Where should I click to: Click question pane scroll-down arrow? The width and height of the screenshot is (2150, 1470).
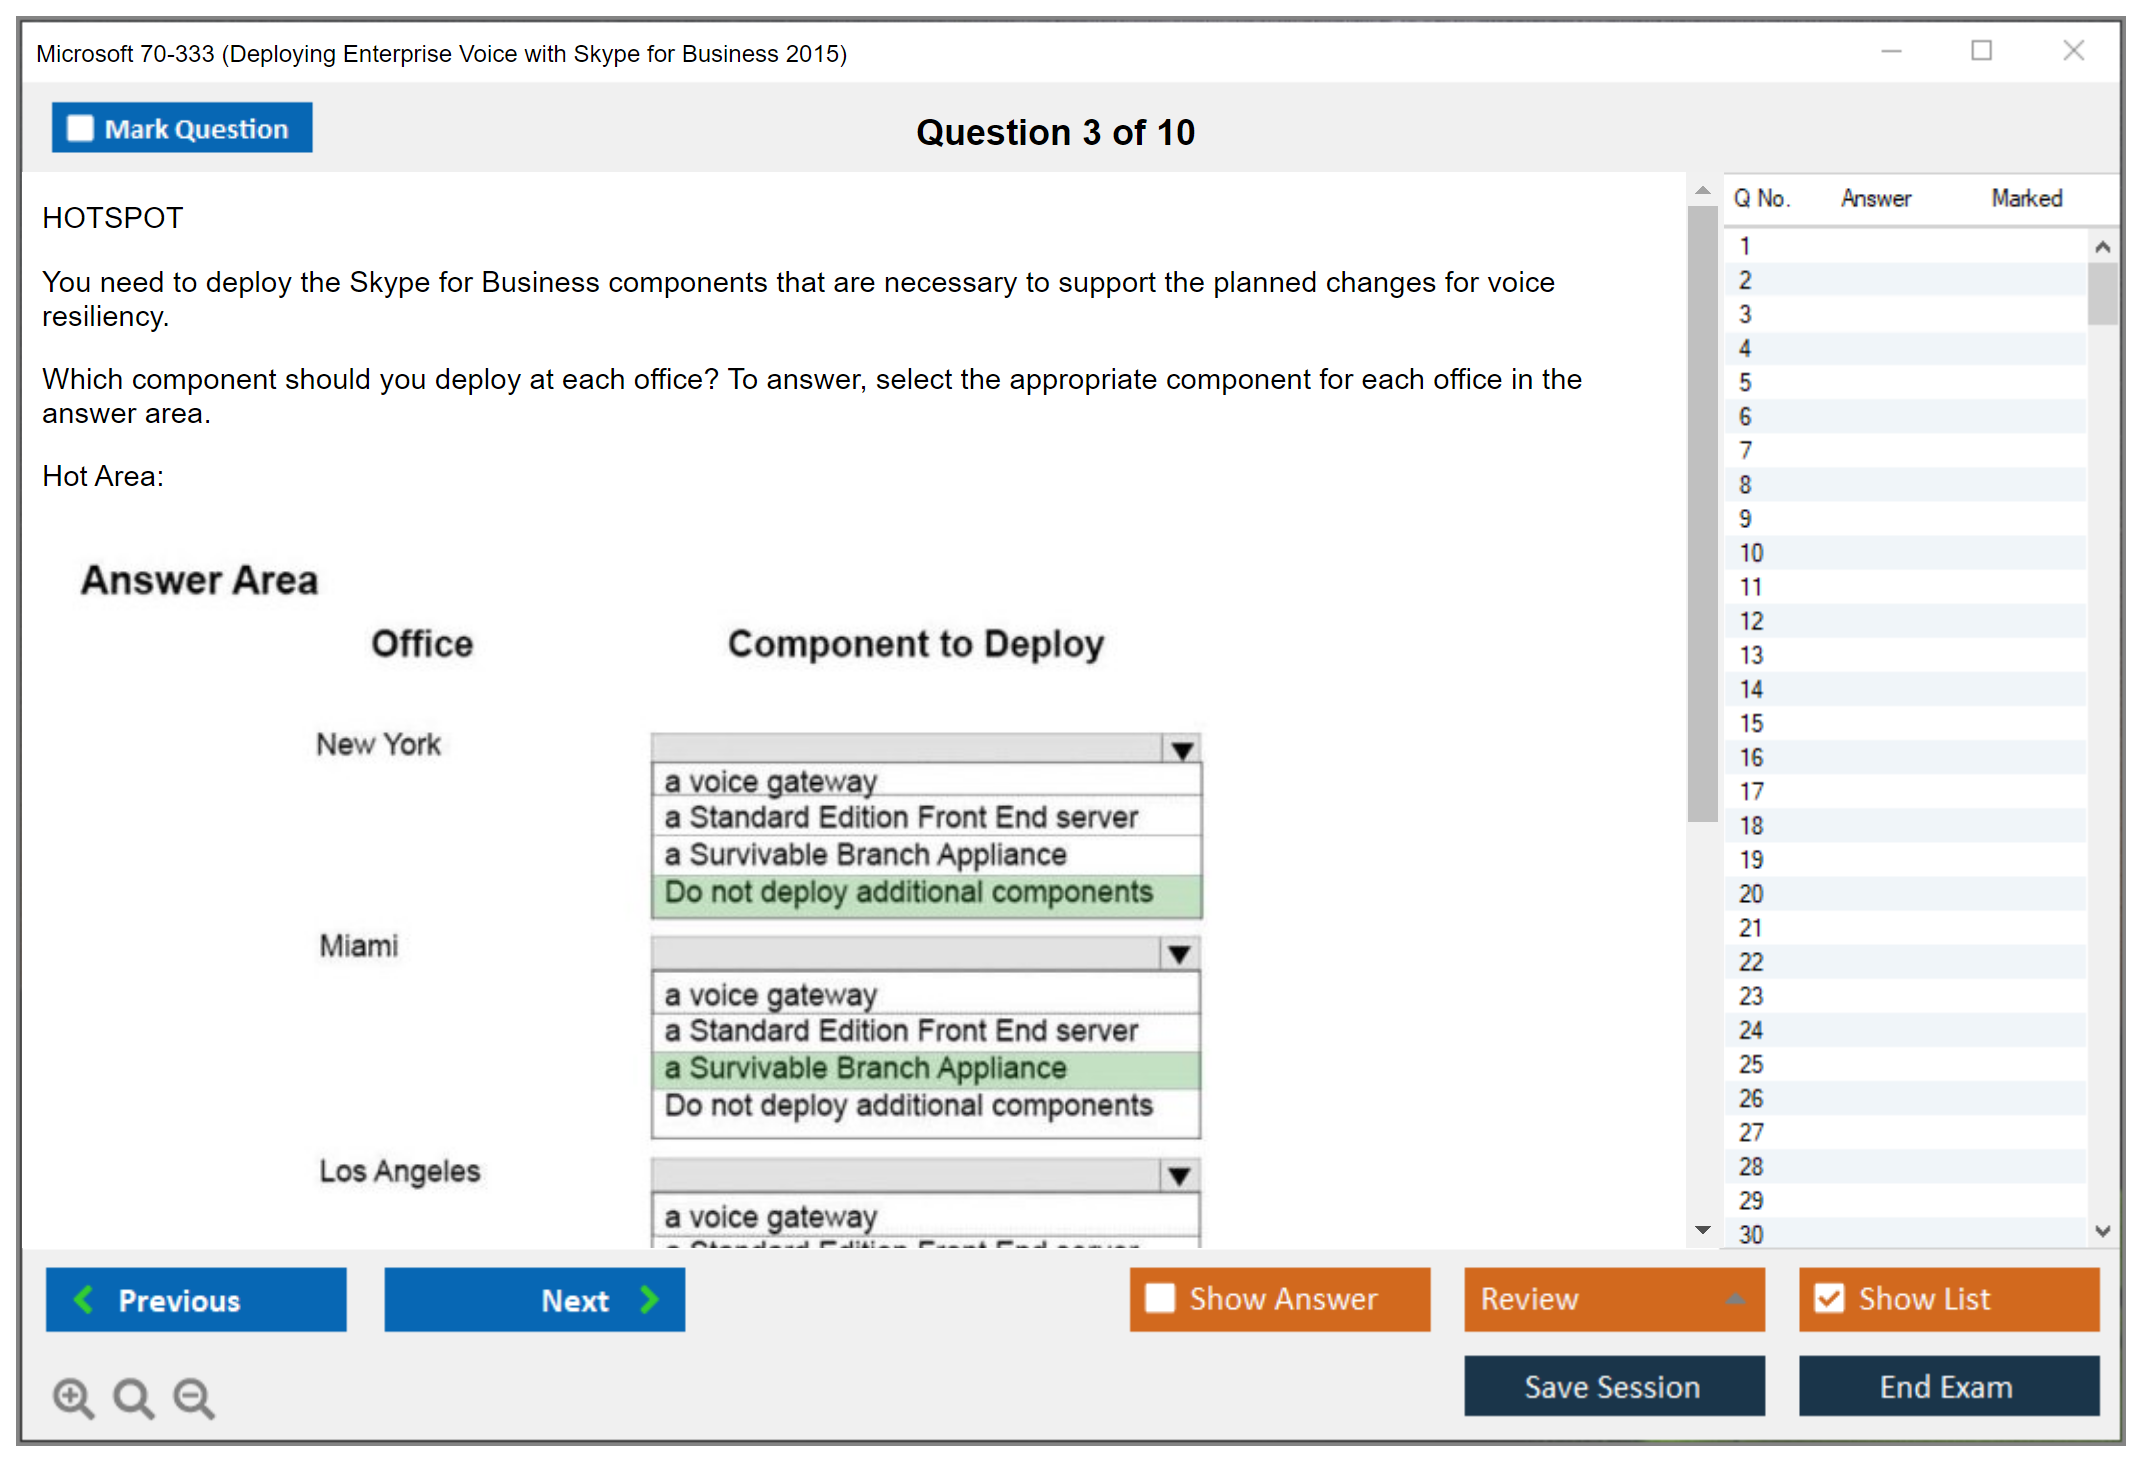[1702, 1230]
